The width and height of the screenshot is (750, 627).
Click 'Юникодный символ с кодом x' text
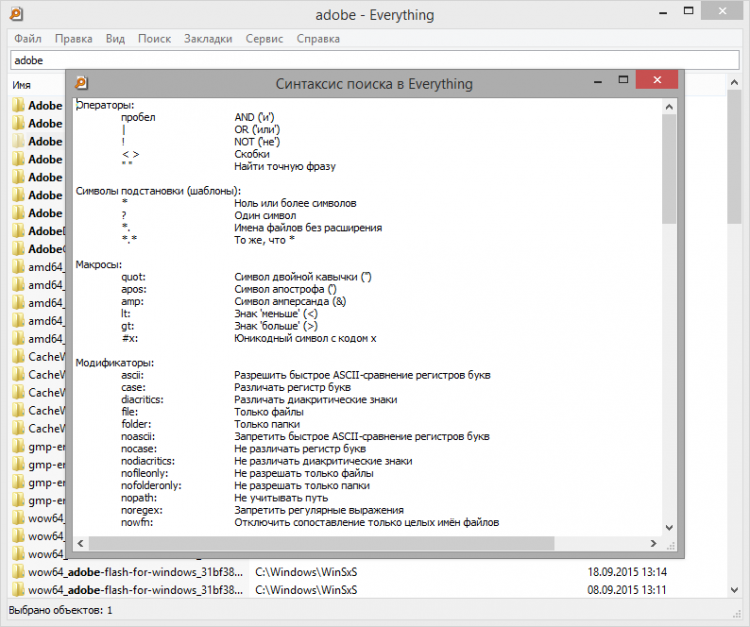305,338
